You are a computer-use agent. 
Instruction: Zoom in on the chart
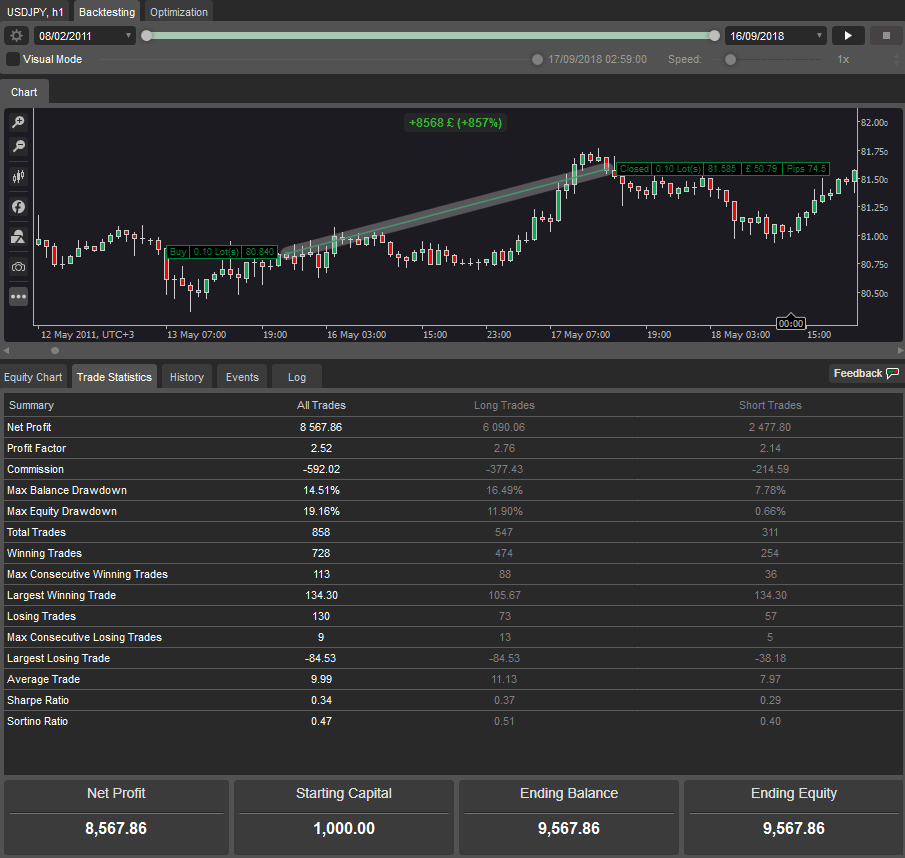[x=18, y=122]
